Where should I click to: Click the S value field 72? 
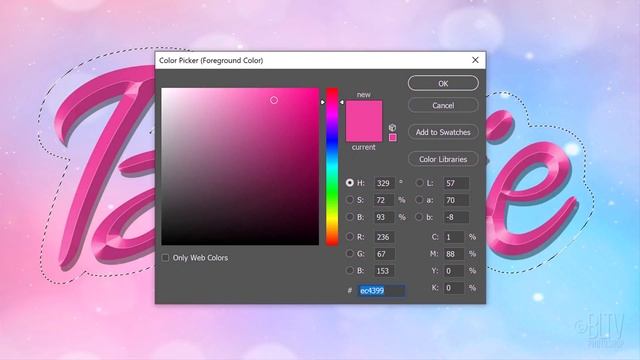(x=384, y=200)
